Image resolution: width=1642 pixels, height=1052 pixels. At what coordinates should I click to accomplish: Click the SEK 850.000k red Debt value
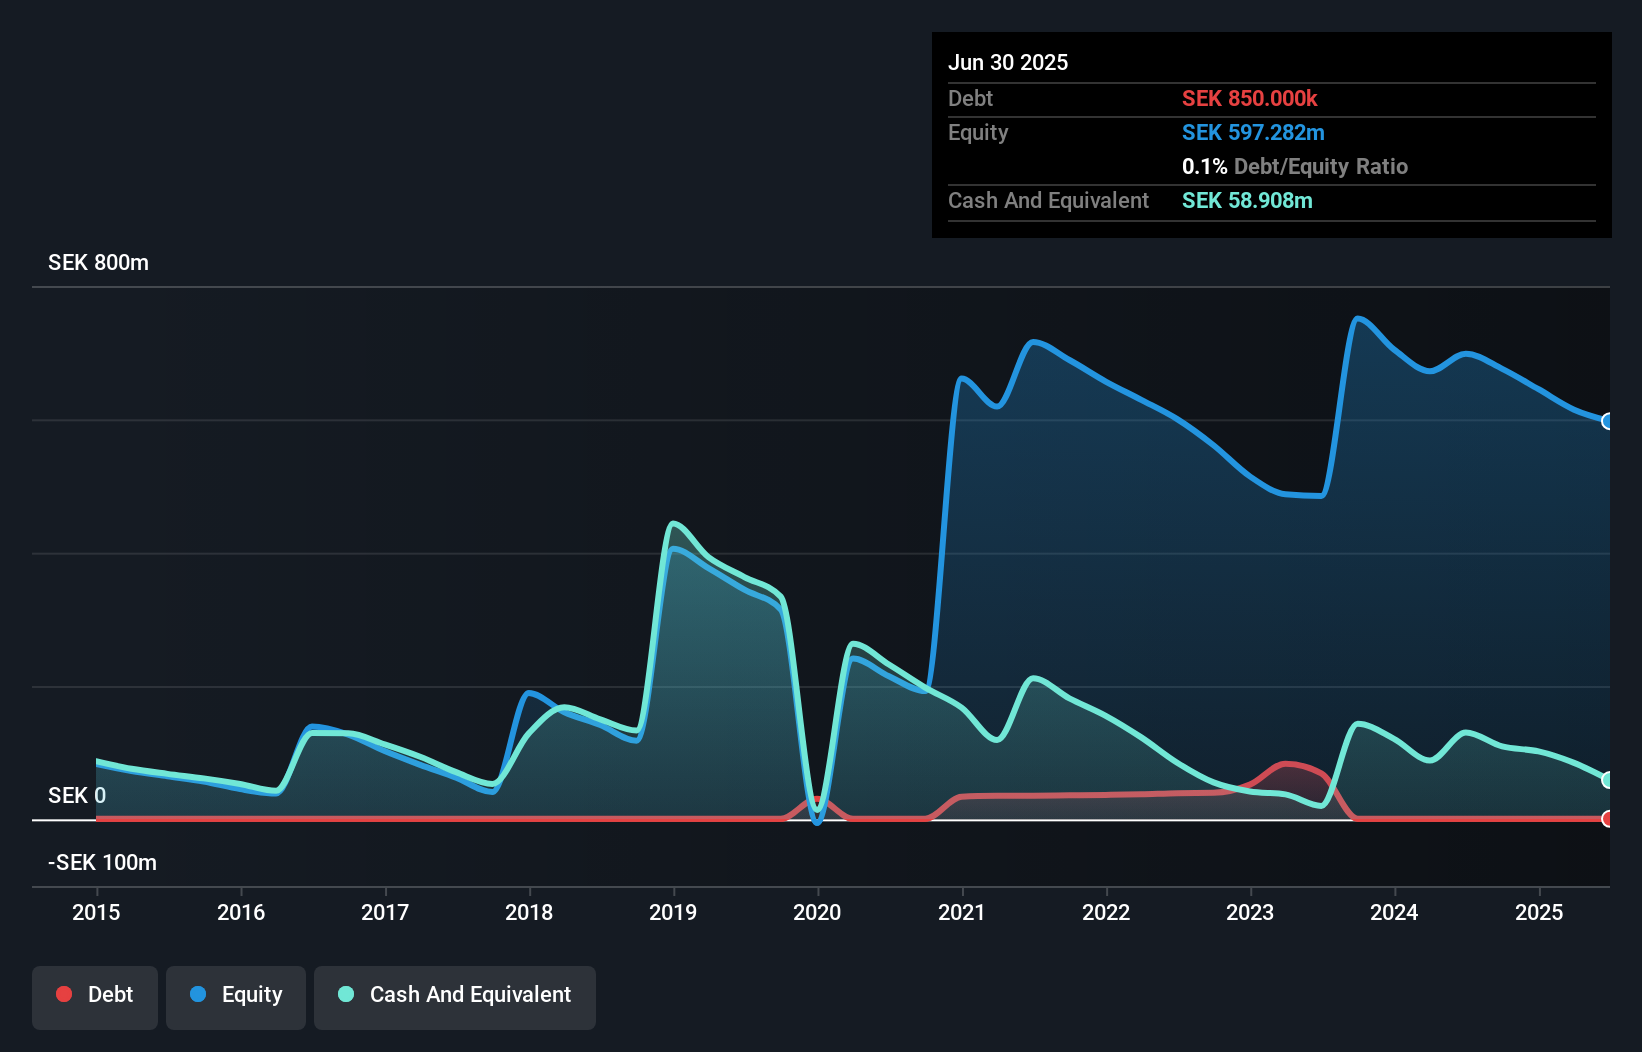pyautogui.click(x=1250, y=98)
